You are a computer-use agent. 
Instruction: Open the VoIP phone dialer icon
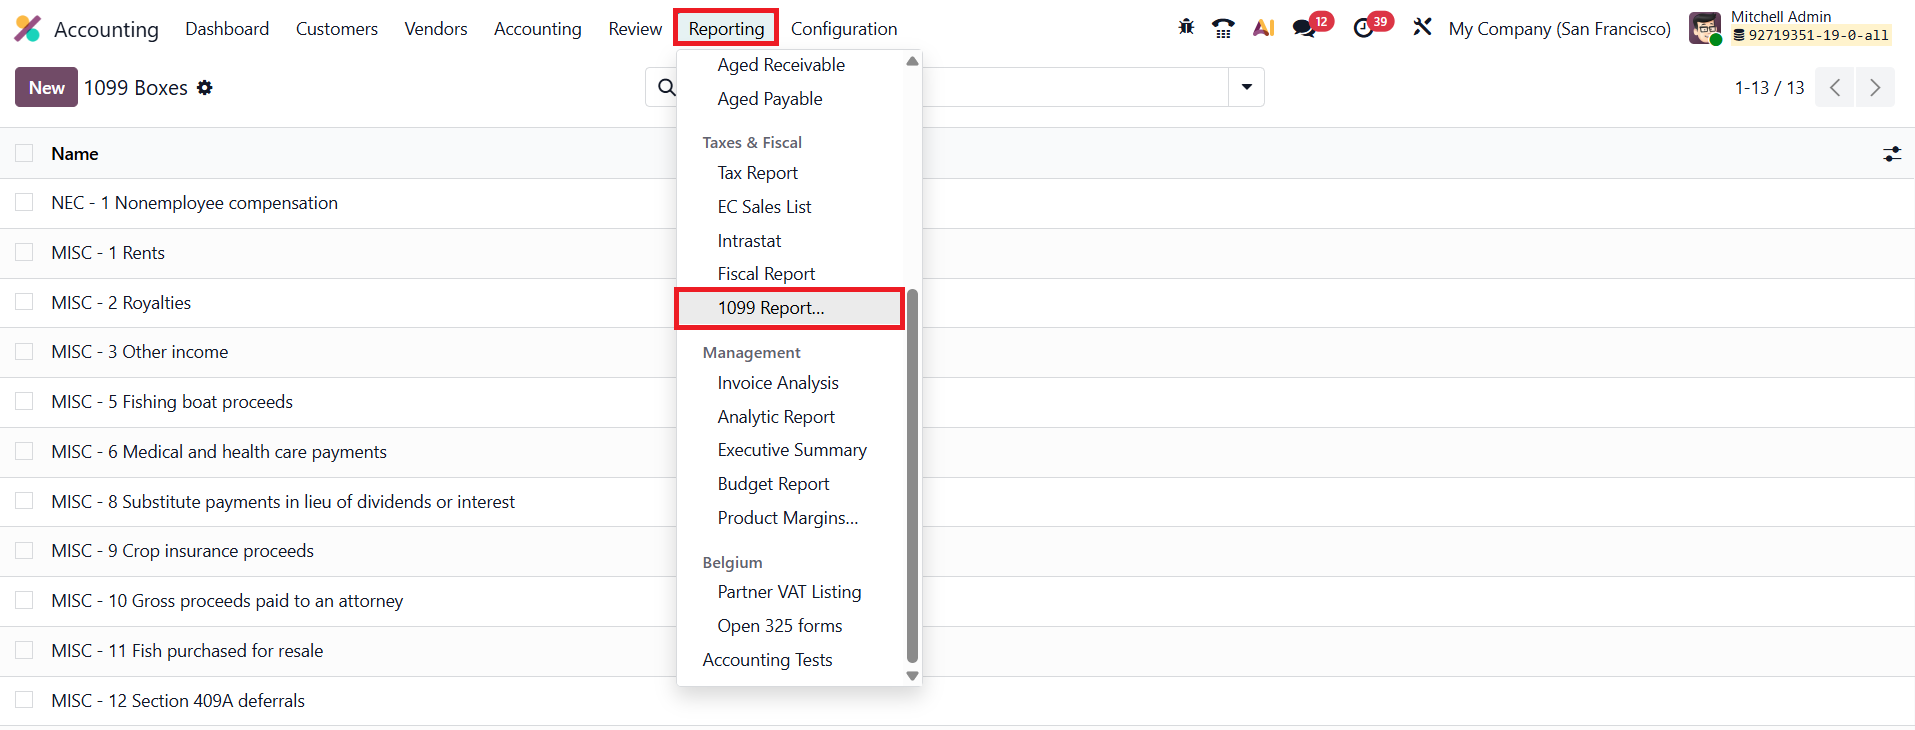coord(1222,28)
